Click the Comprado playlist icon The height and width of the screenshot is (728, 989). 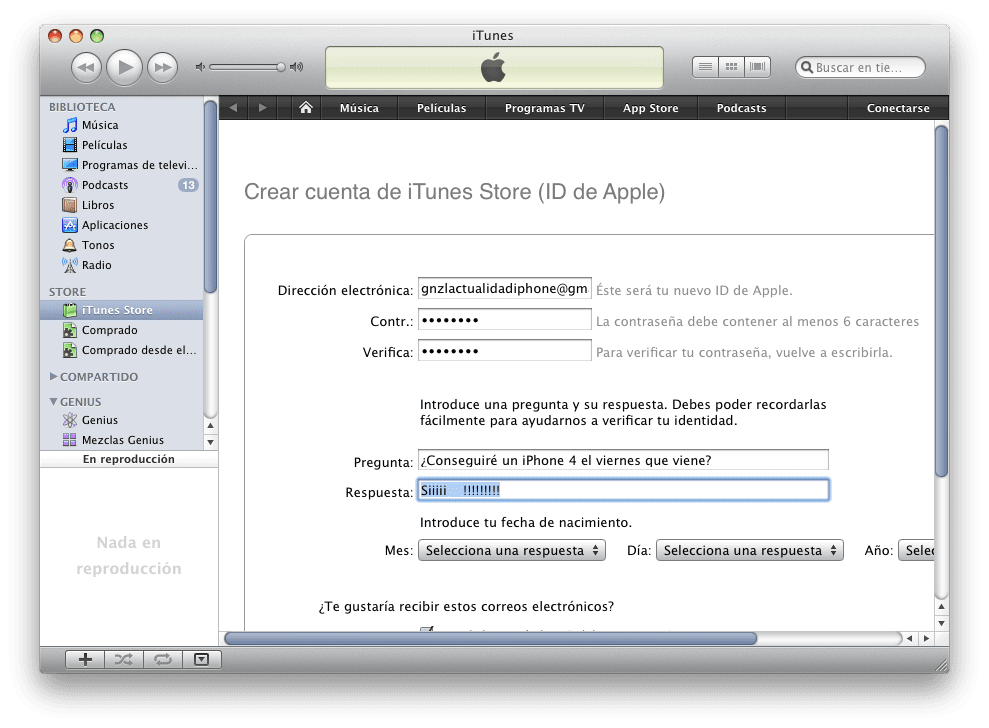pyautogui.click(x=70, y=330)
